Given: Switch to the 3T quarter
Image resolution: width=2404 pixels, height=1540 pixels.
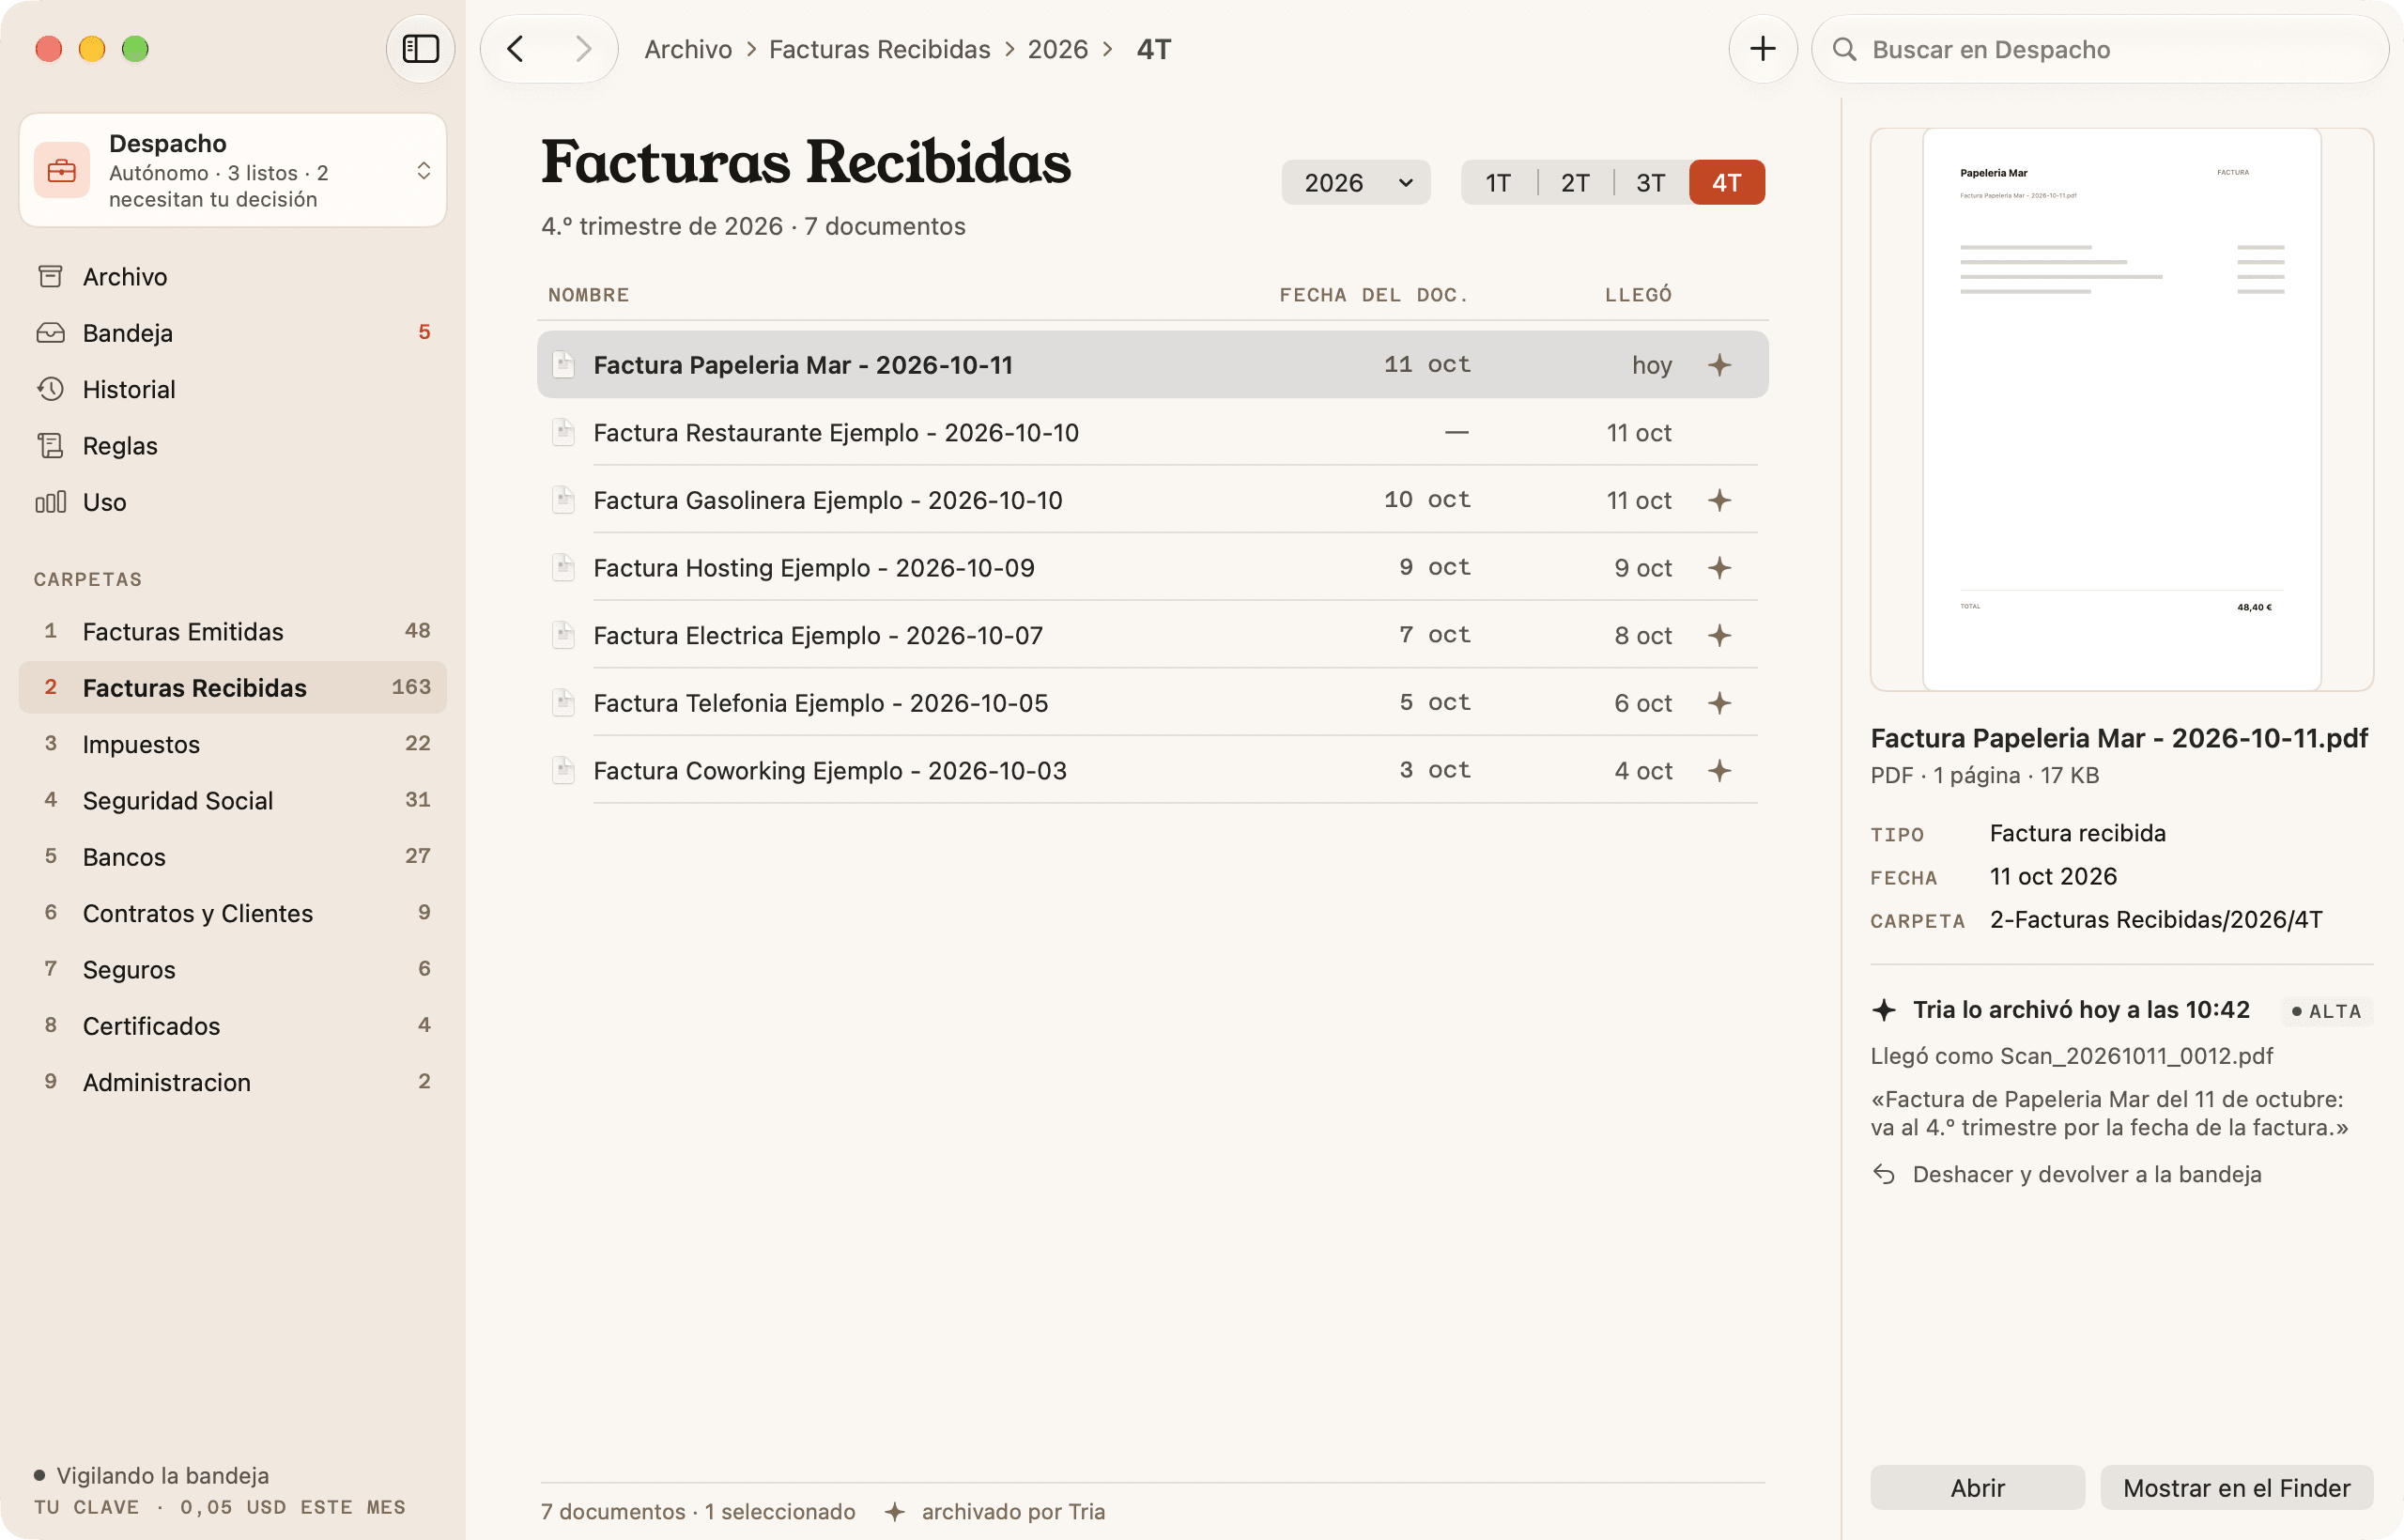Looking at the screenshot, I should pyautogui.click(x=1651, y=183).
